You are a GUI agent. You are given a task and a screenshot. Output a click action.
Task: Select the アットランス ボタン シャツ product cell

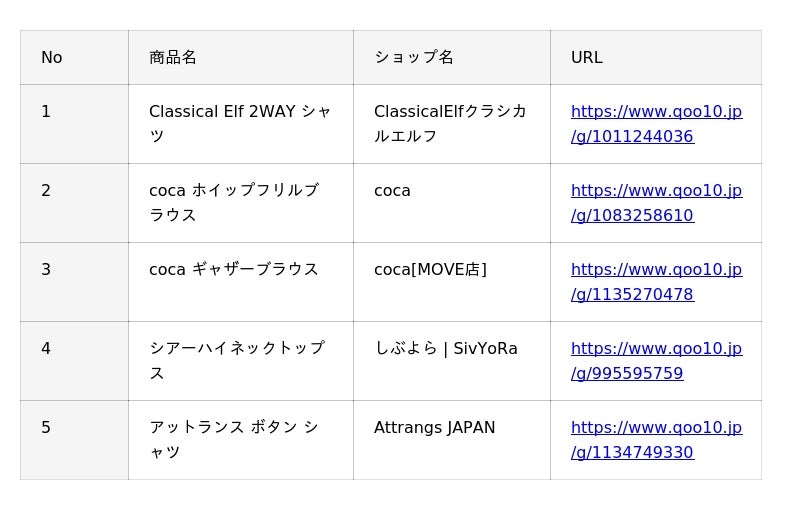pos(234,440)
